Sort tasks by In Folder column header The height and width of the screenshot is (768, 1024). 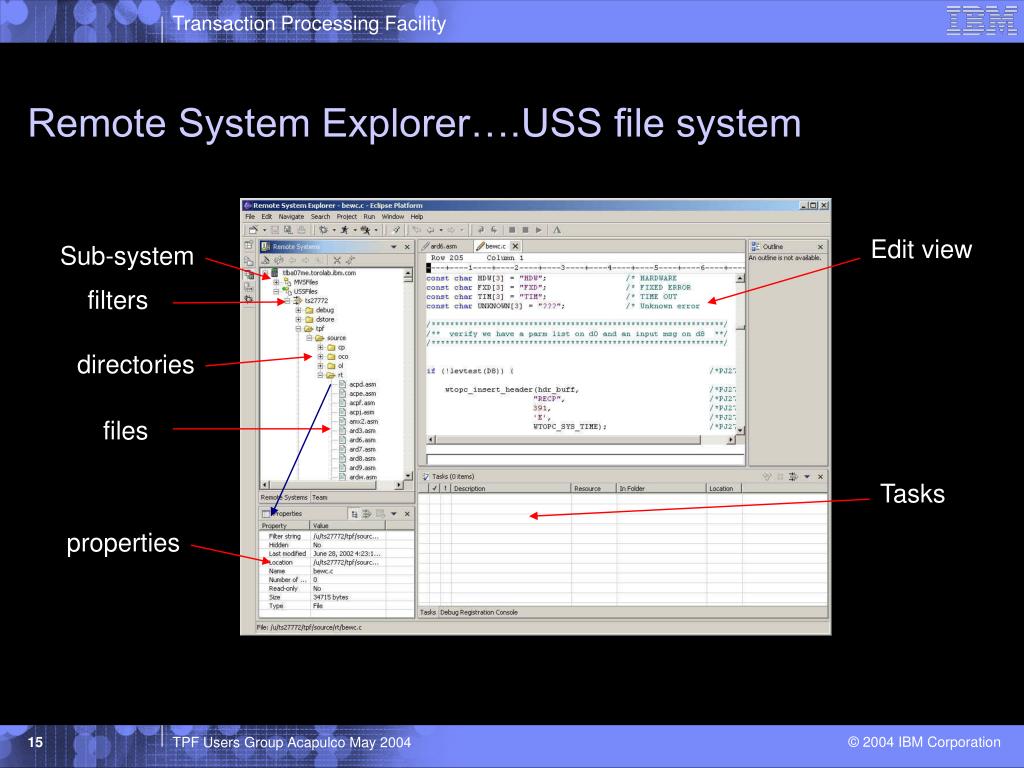tap(662, 488)
